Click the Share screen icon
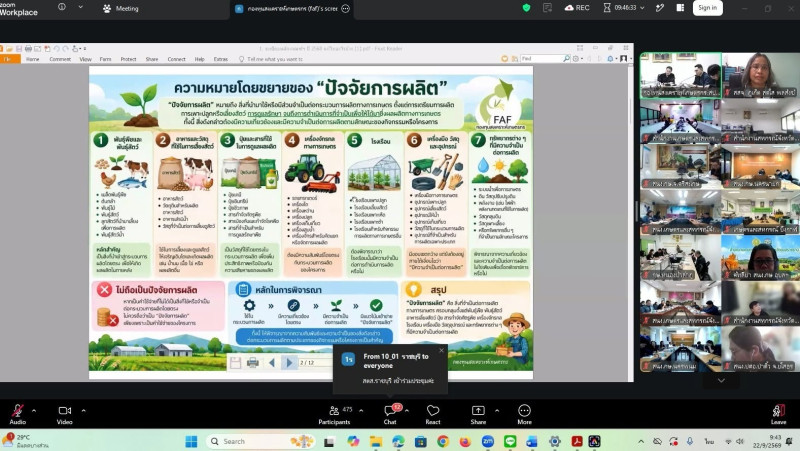The height and width of the screenshot is (451, 800). pos(478,414)
